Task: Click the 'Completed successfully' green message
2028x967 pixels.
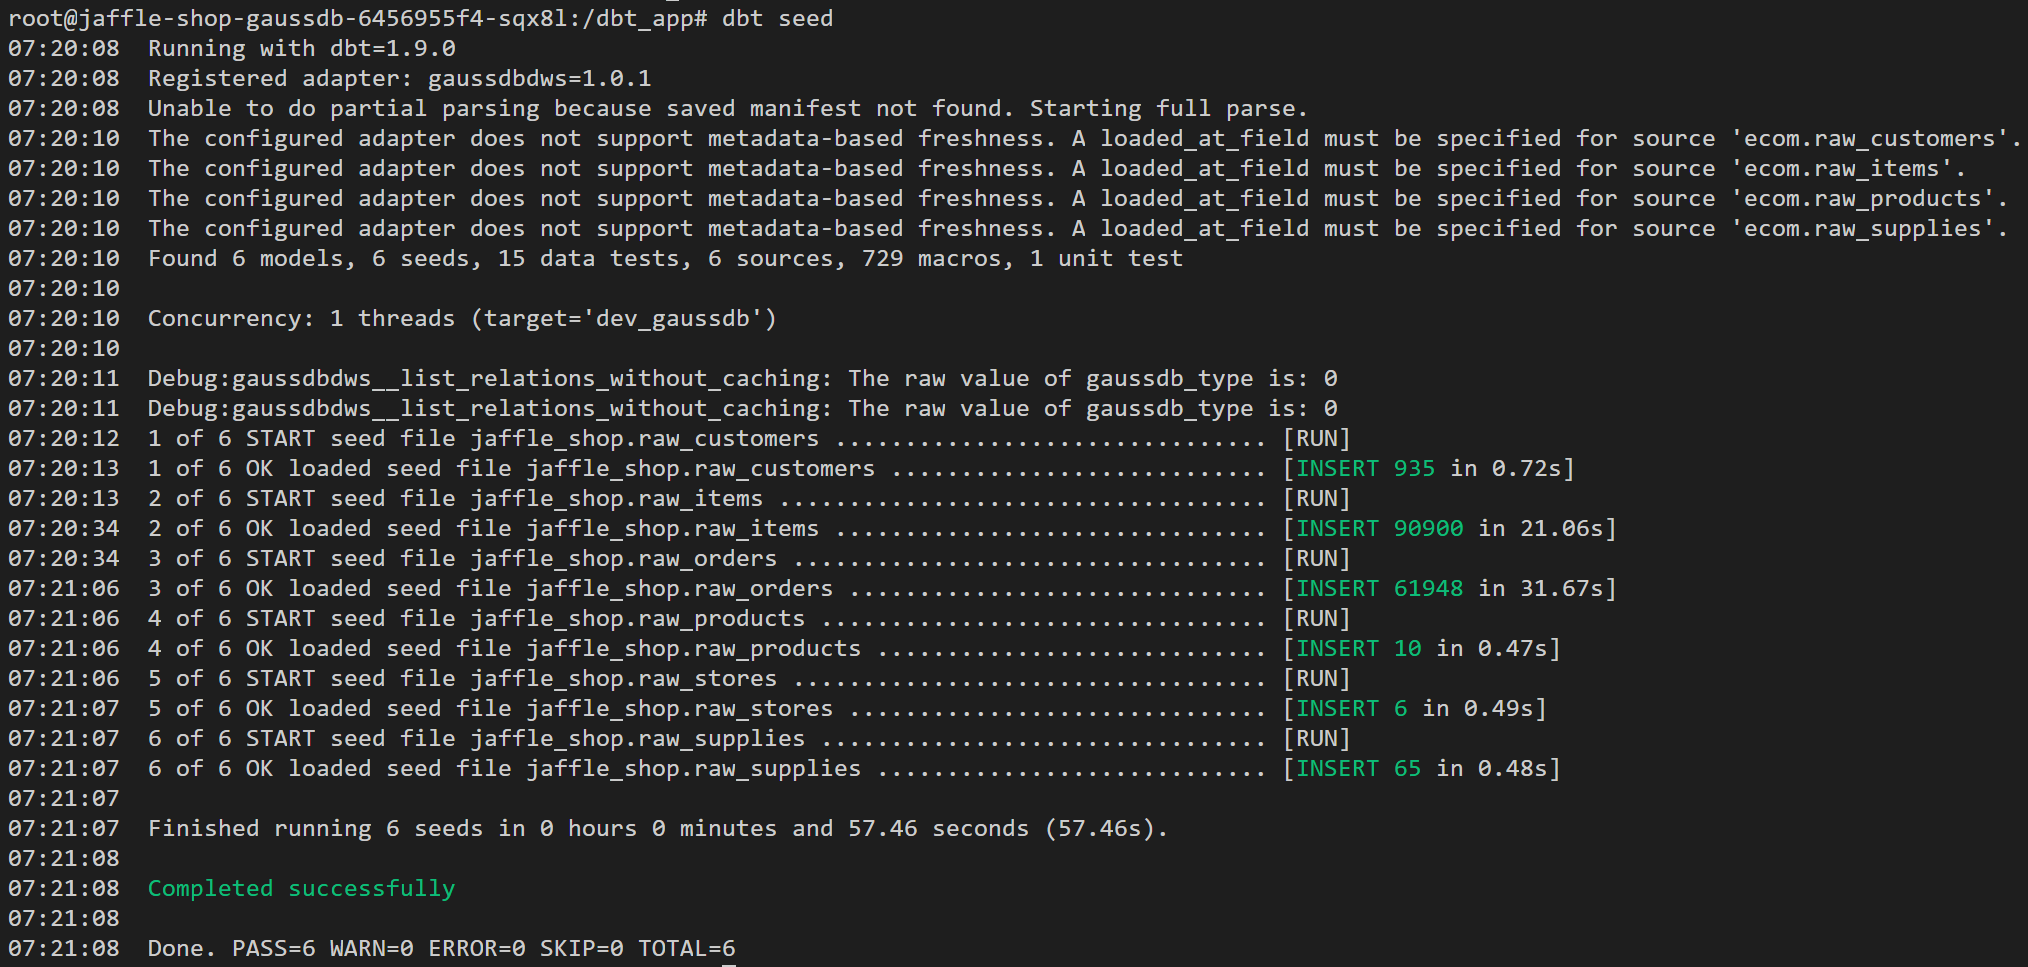Action: pyautogui.click(x=301, y=888)
